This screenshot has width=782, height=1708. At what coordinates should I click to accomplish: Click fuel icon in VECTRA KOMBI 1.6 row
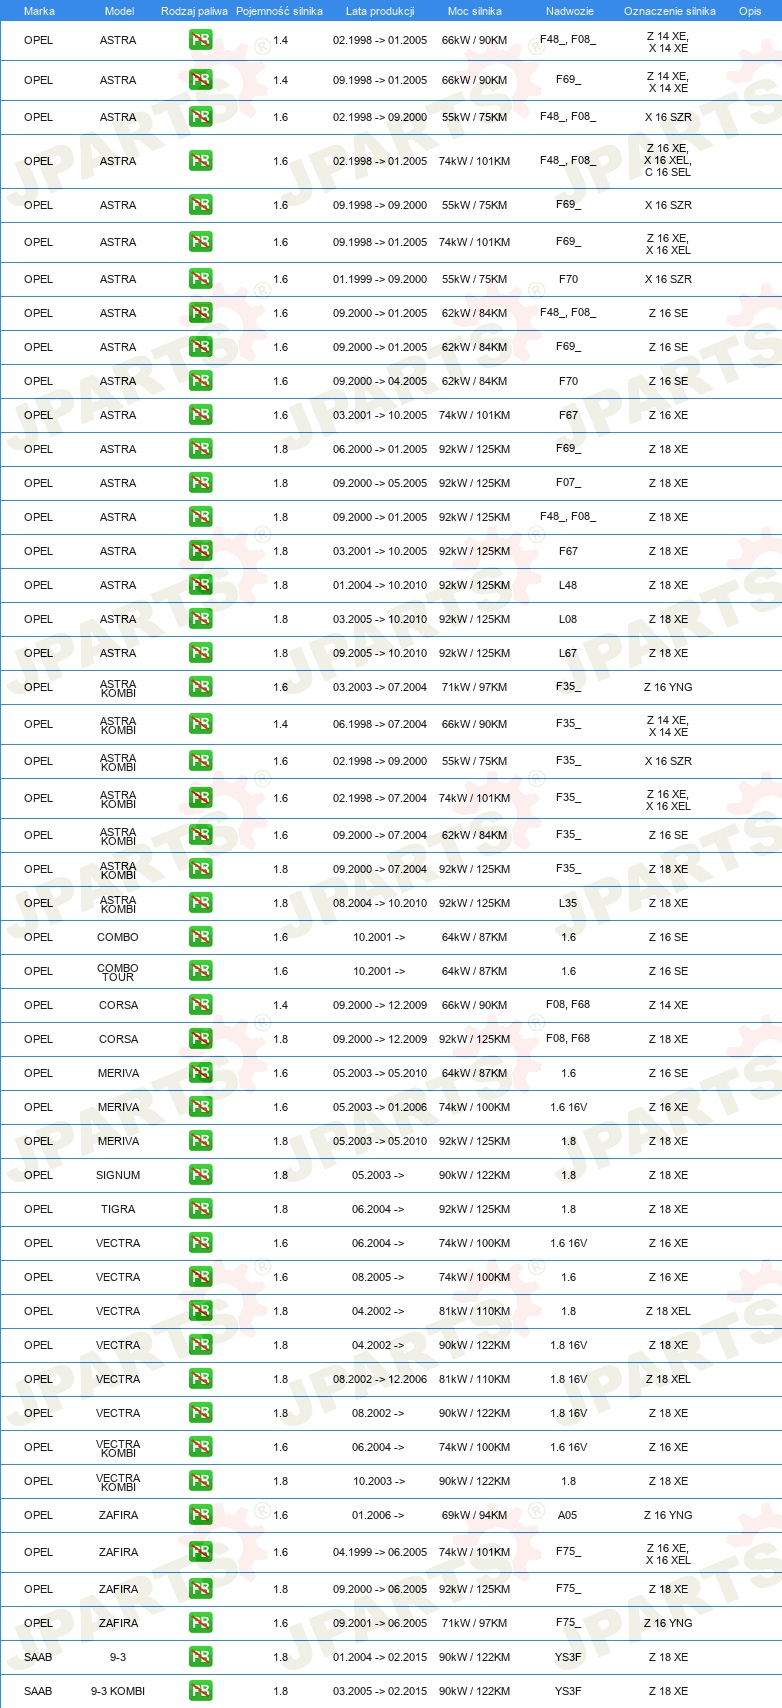point(200,1447)
